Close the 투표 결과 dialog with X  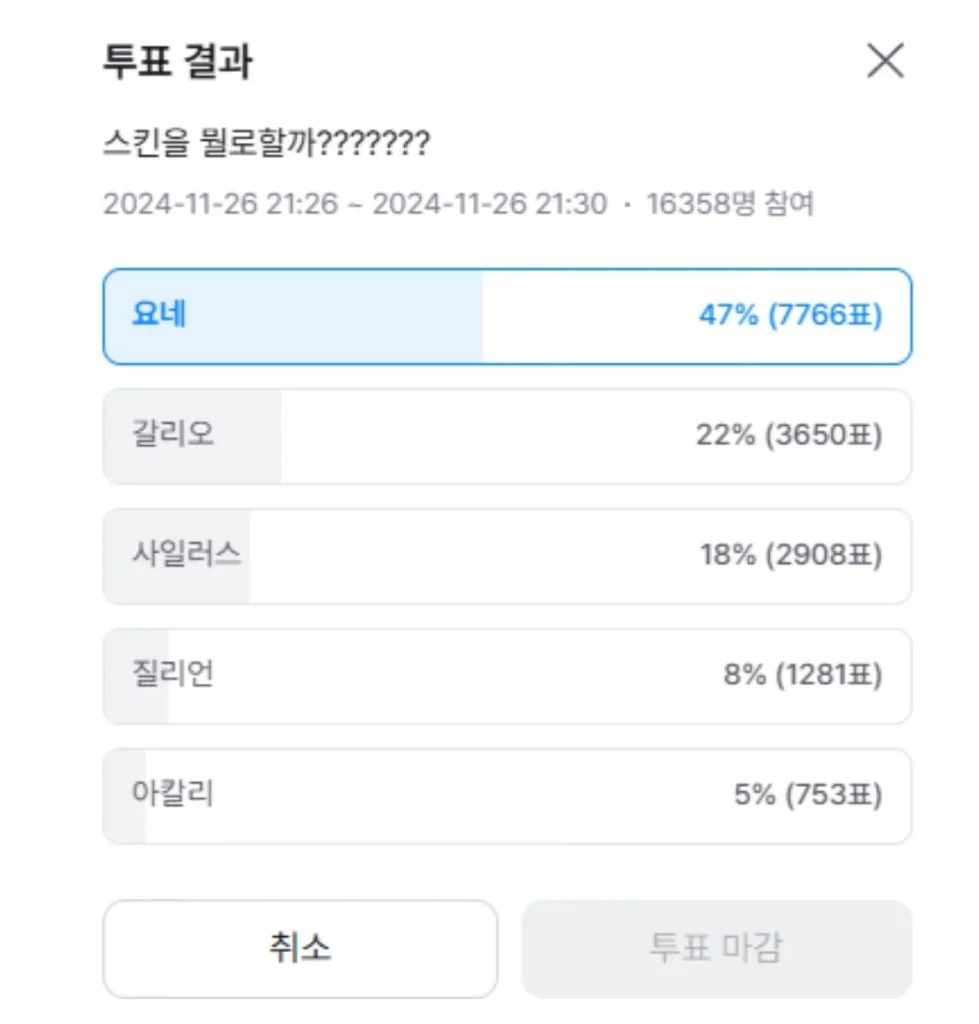click(885, 61)
